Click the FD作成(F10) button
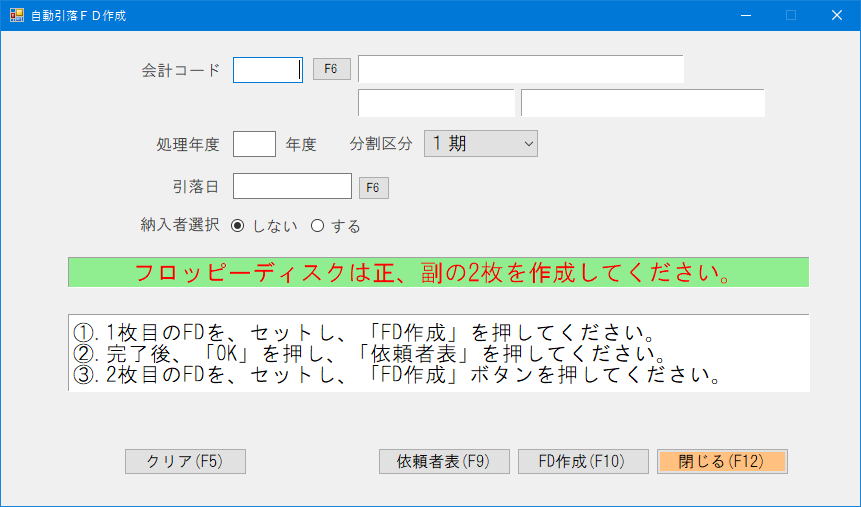Screen dimensions: 861x507 [x=583, y=461]
